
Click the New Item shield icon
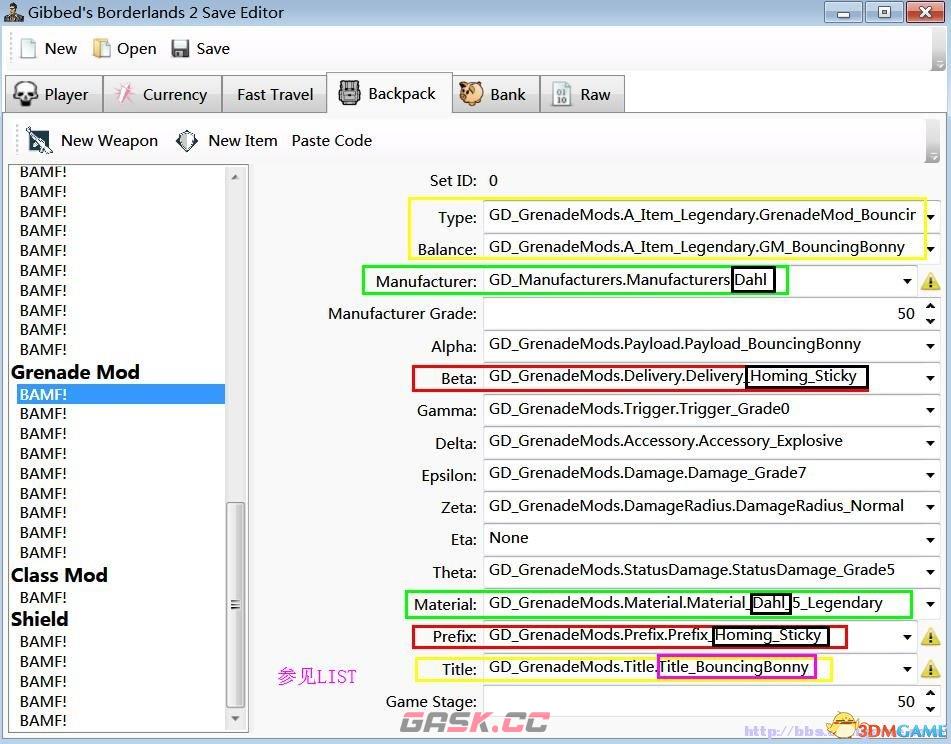point(187,141)
